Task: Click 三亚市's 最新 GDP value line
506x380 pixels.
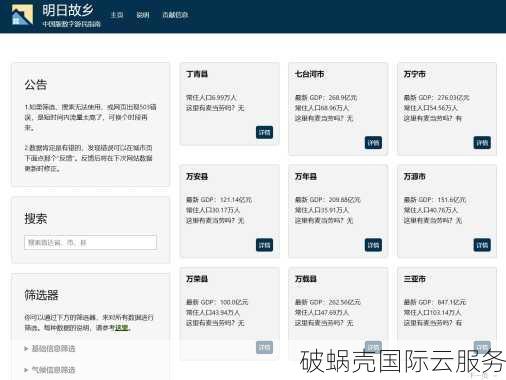Action: [435, 302]
